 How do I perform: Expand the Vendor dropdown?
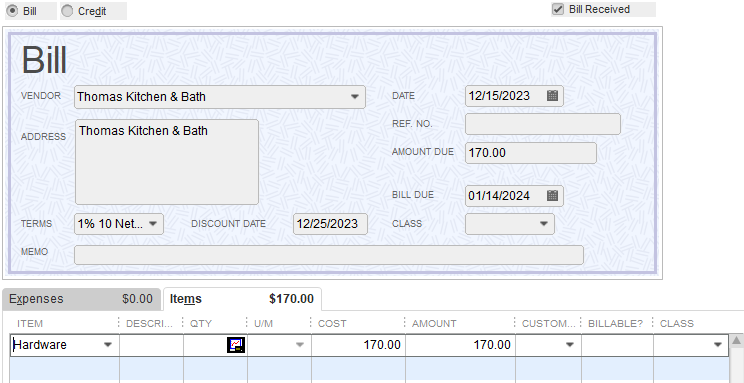click(354, 97)
